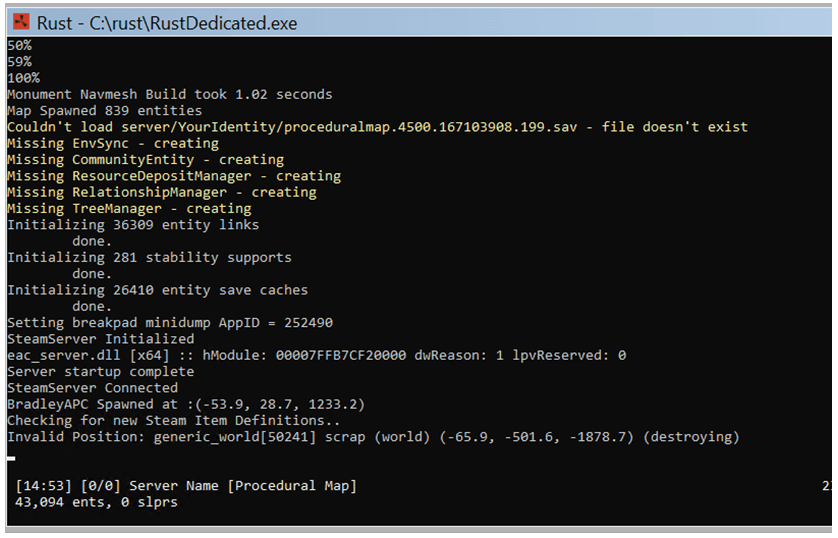
Task: Click the 'Server Name [Procedural Map]' status line
Action: point(186,486)
